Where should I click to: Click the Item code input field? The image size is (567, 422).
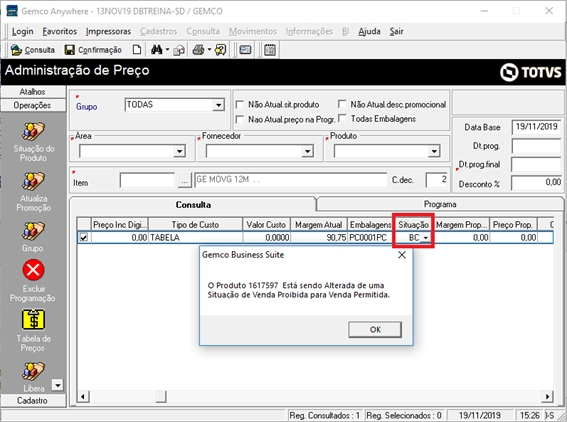[148, 180]
